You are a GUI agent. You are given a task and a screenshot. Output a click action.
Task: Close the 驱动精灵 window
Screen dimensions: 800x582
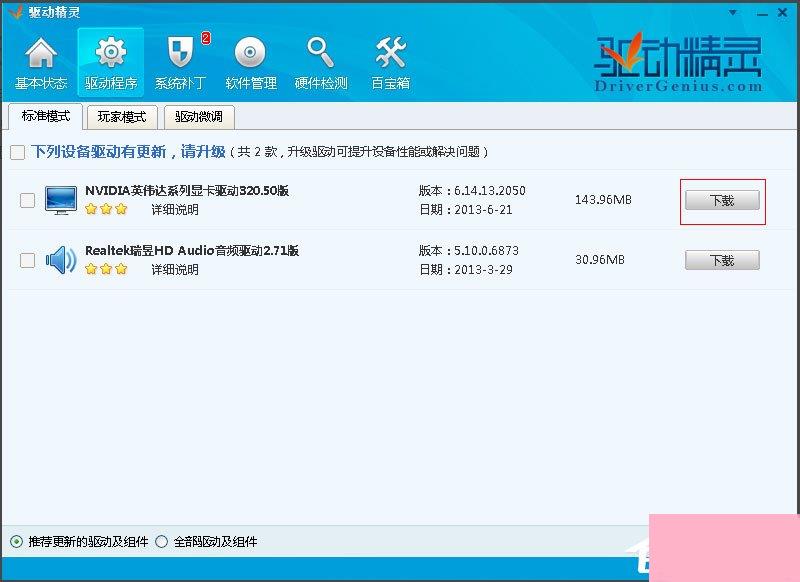(783, 12)
